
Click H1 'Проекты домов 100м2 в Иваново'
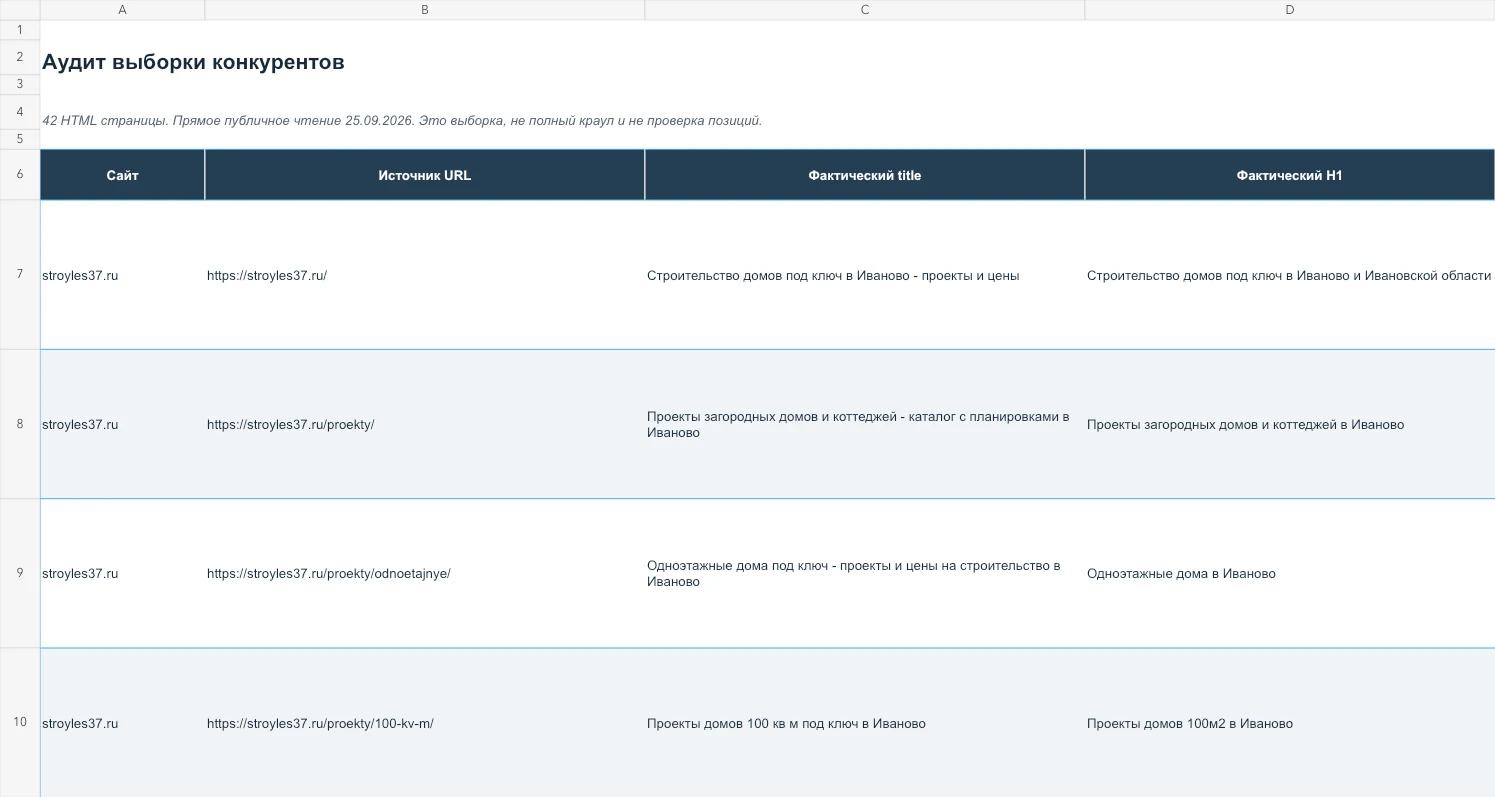[1190, 724]
